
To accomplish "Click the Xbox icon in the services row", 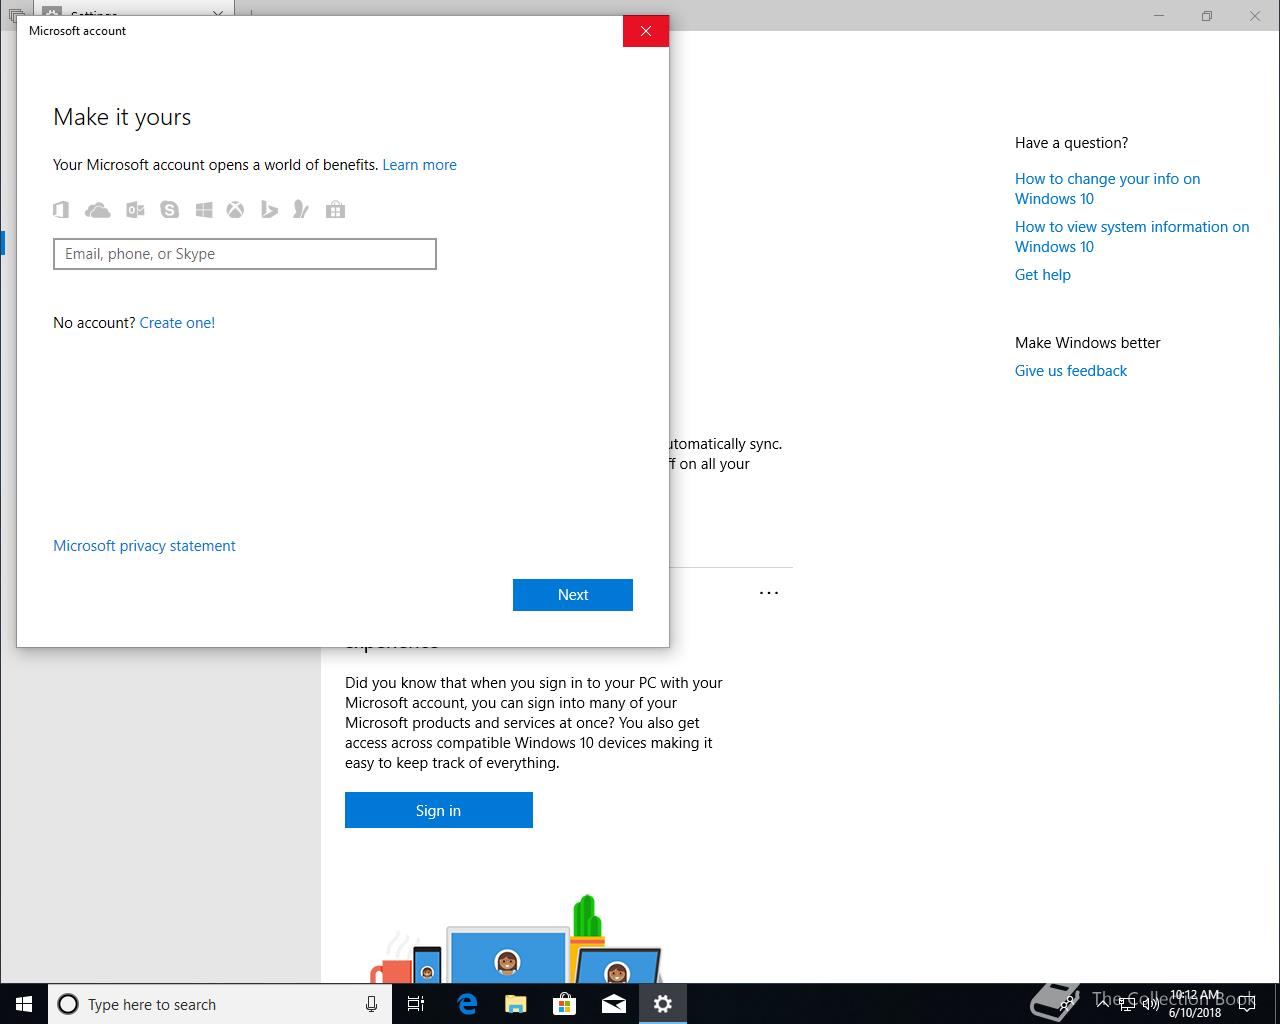I will (235, 209).
